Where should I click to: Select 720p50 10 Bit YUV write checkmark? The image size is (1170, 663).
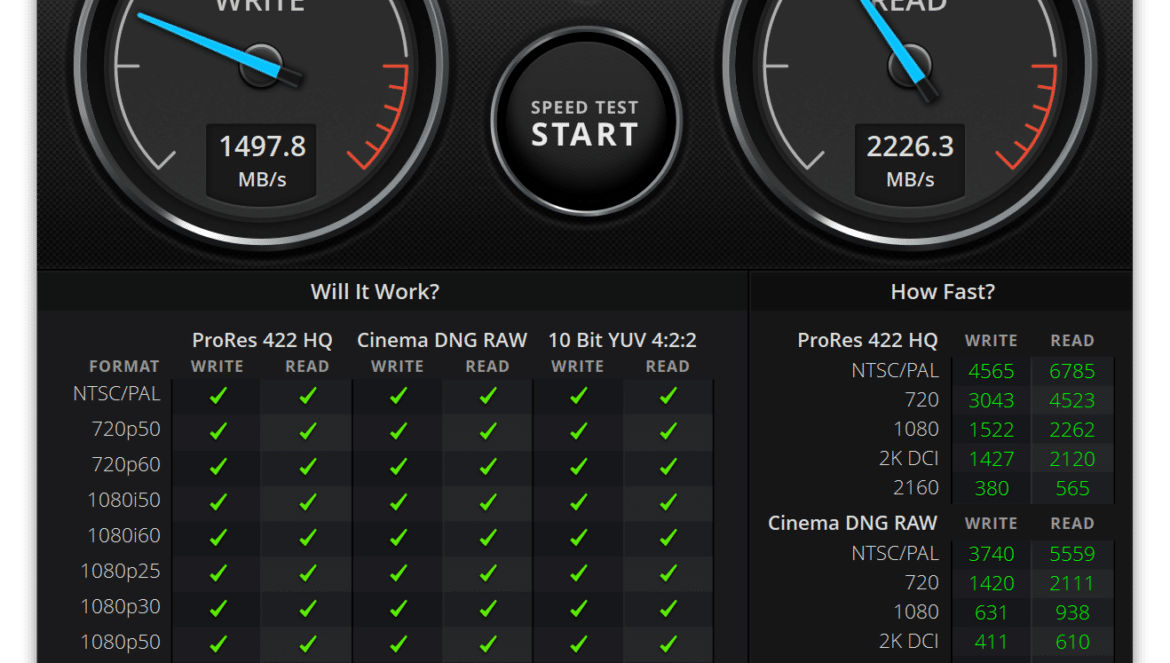(578, 430)
